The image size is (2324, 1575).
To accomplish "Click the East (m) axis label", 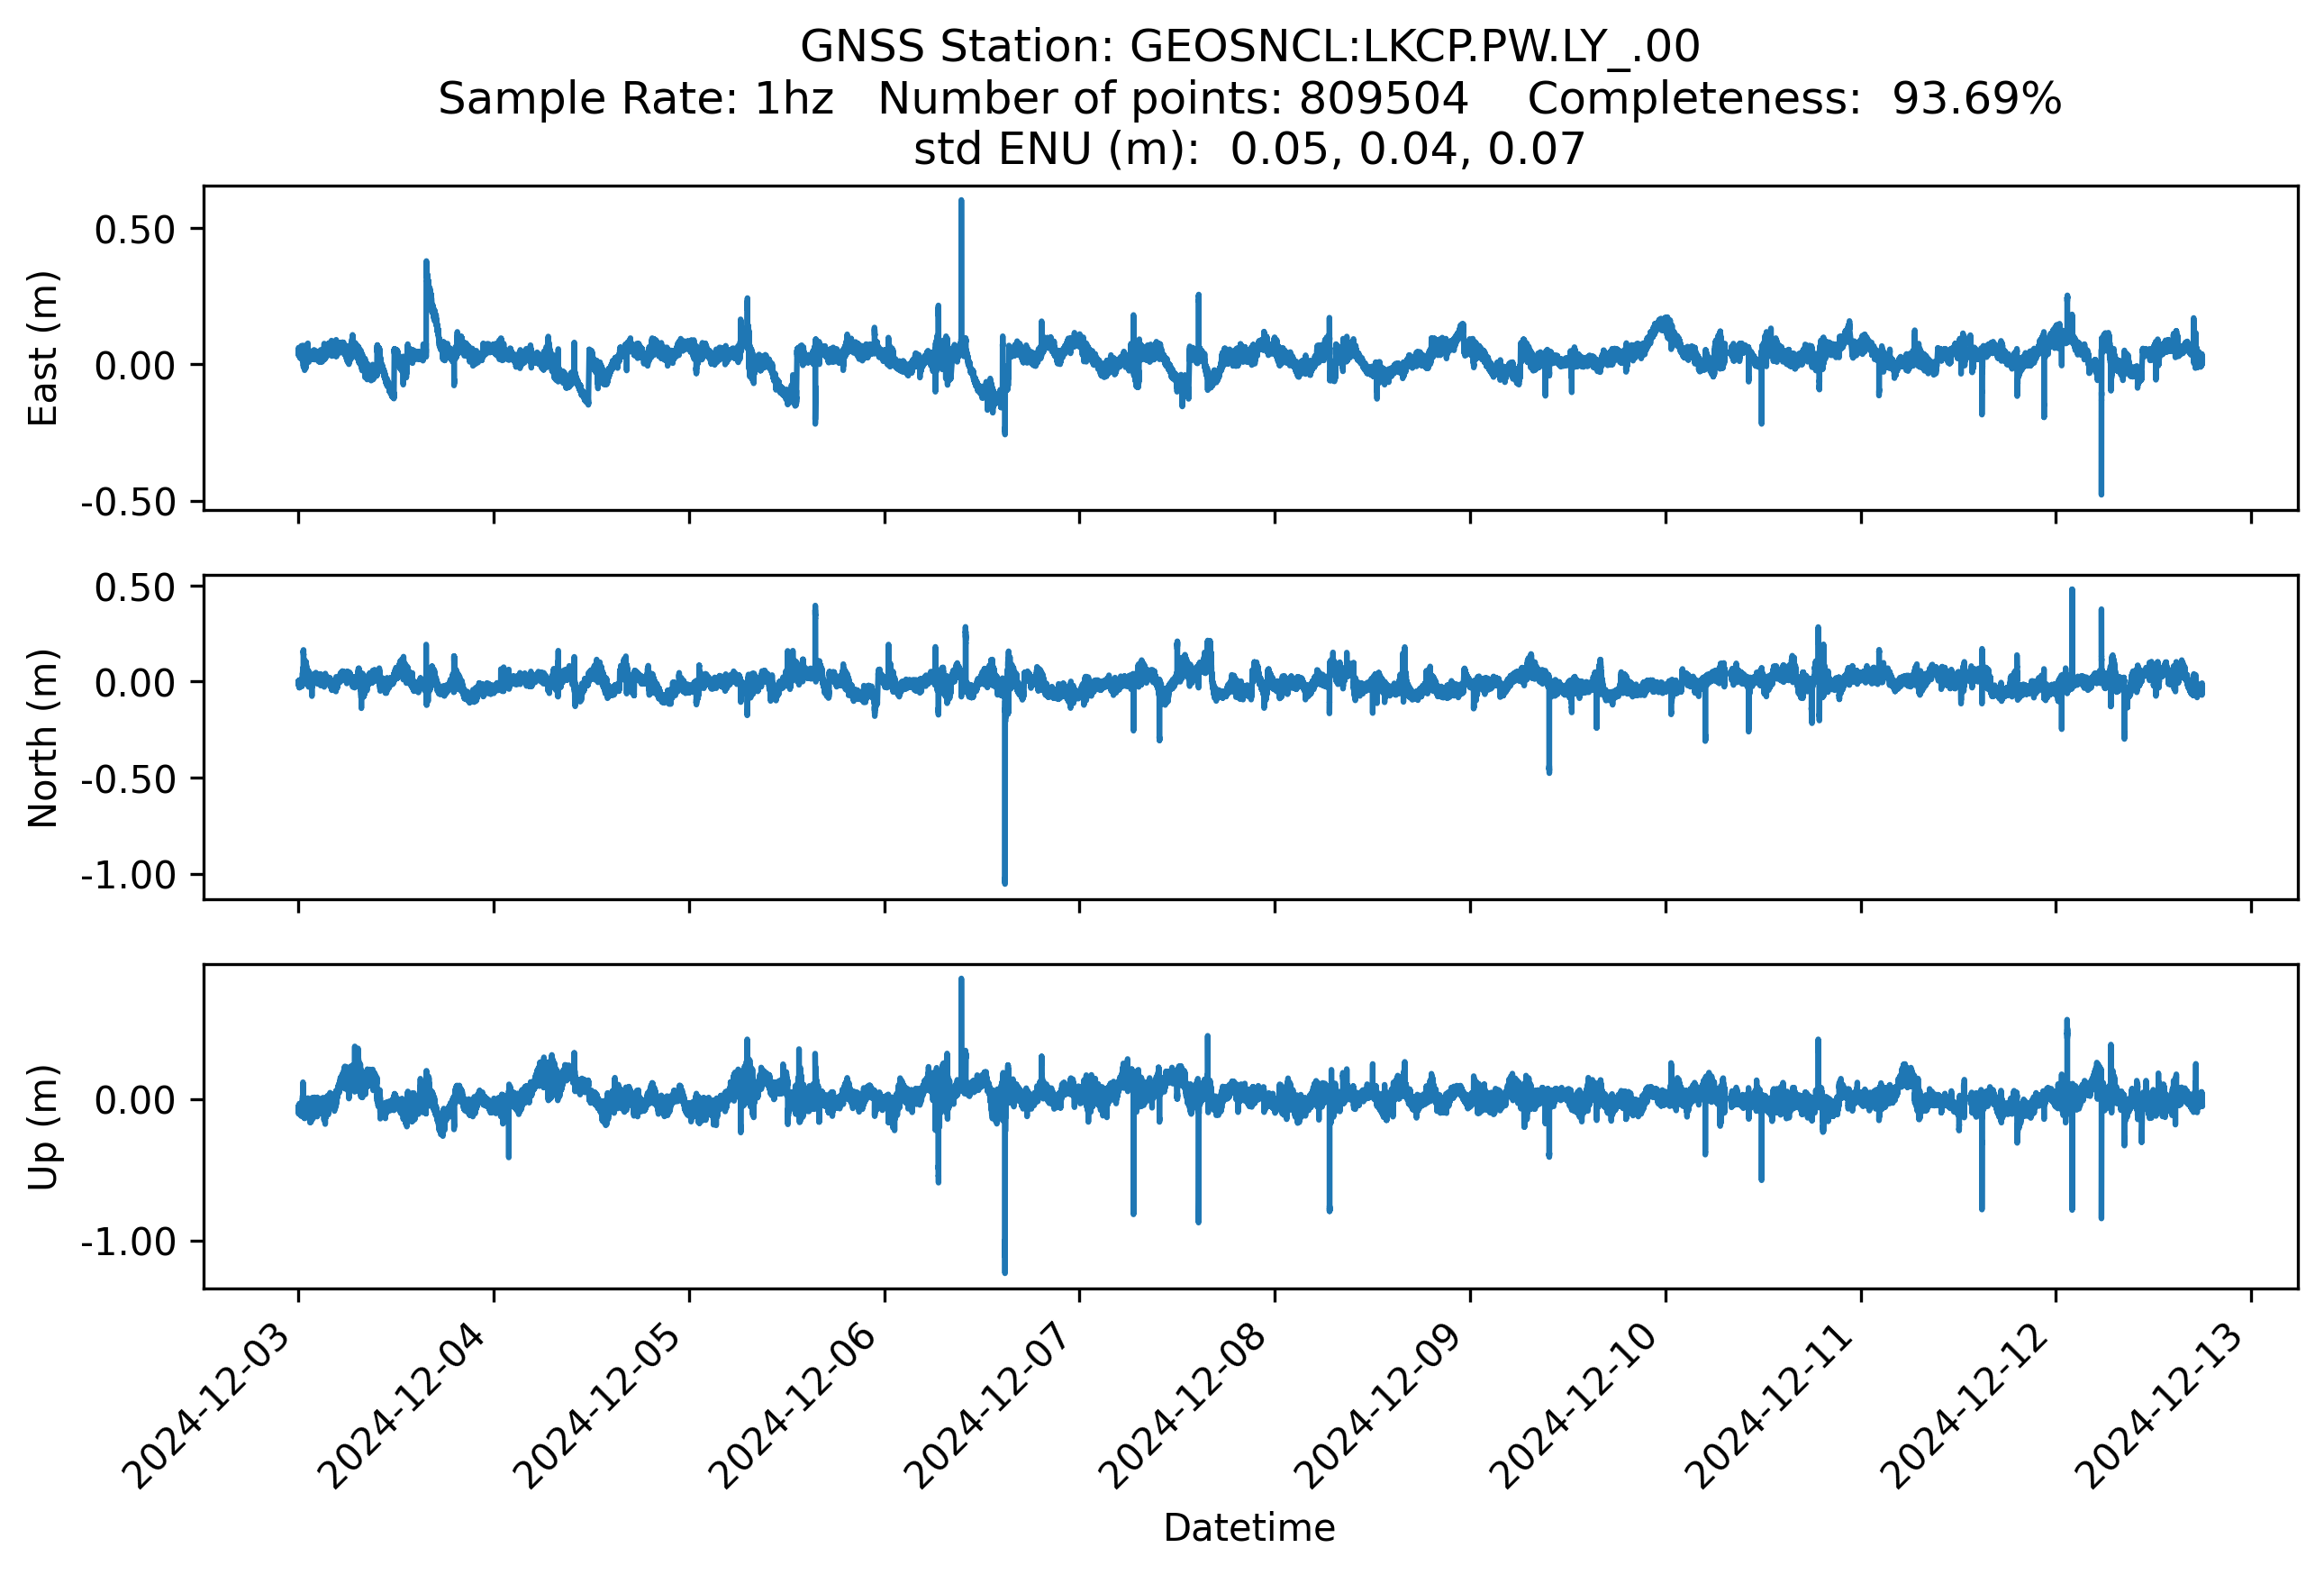I will click(x=43, y=348).
